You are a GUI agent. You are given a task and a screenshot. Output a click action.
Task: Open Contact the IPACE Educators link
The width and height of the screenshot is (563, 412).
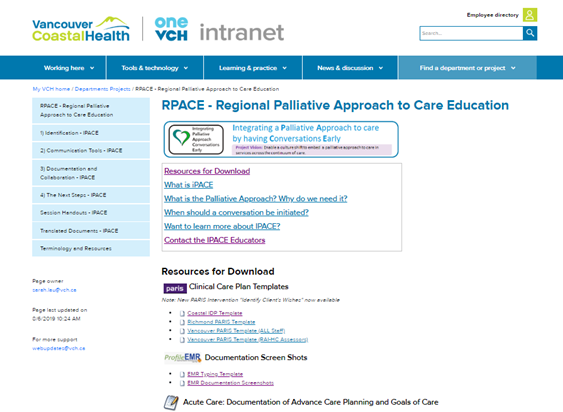click(215, 240)
